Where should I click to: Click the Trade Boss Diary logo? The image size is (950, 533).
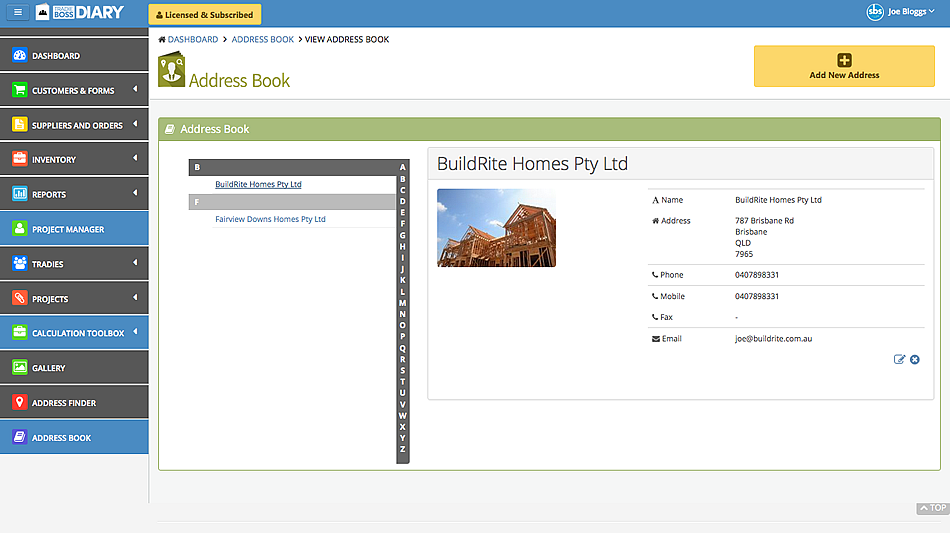click(79, 12)
